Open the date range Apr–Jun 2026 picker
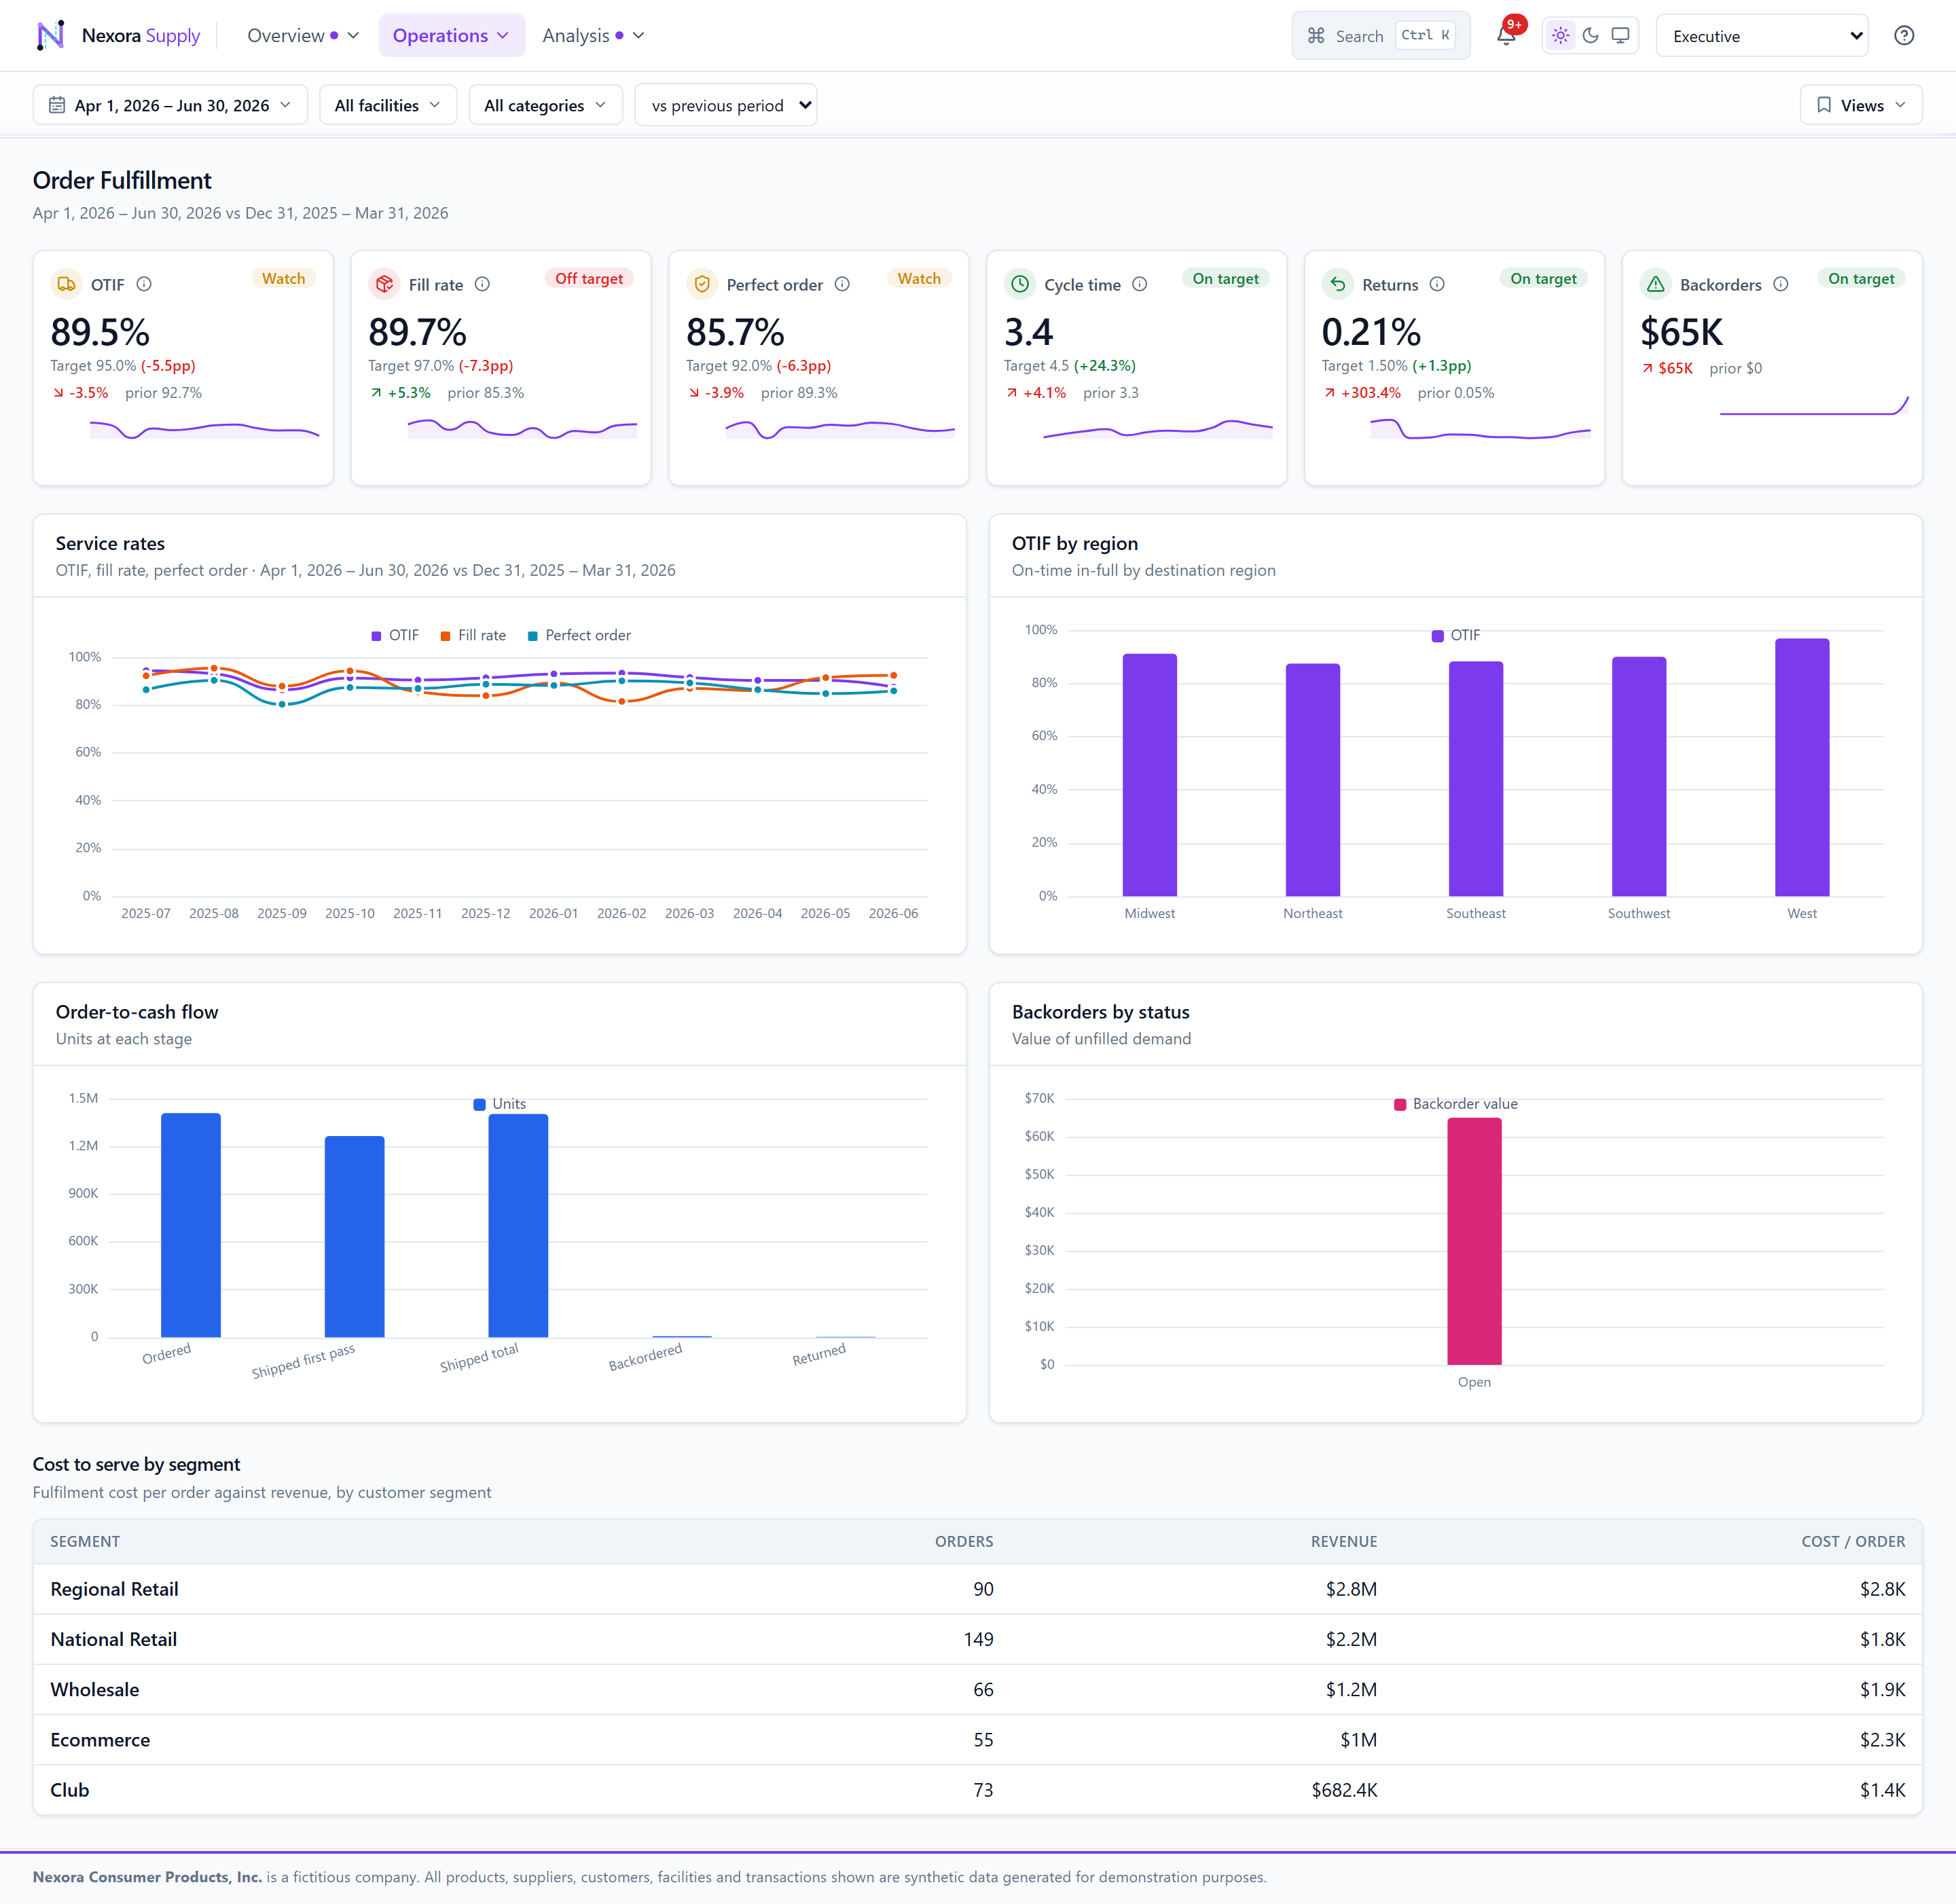The image size is (1956, 1904). pos(170,105)
